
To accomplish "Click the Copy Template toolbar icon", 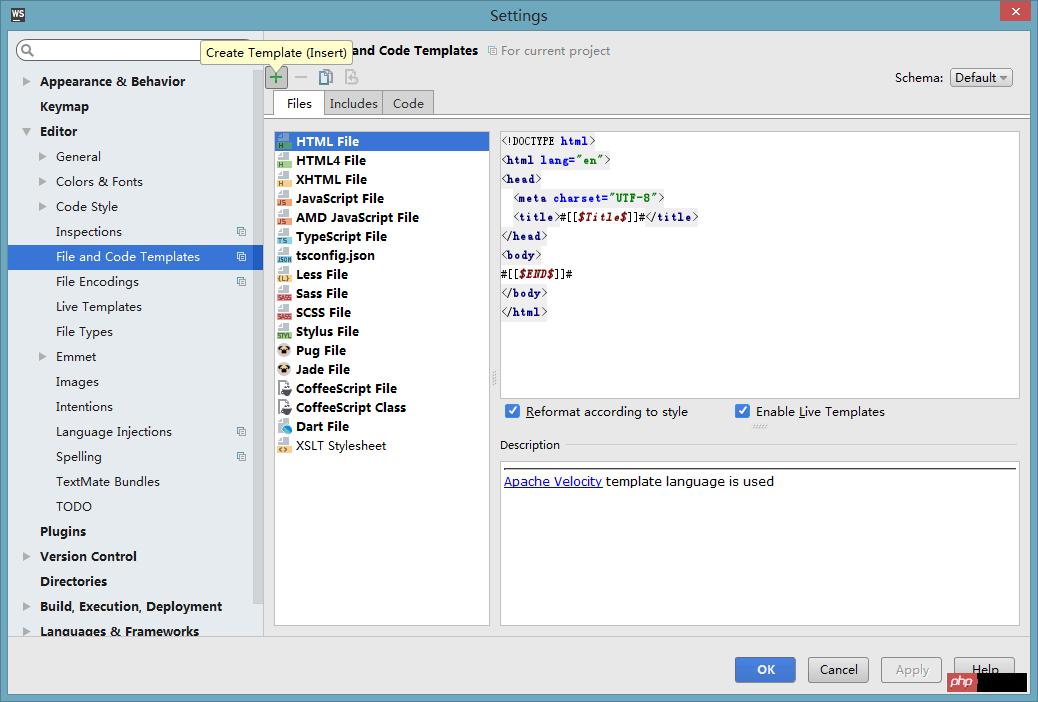I will (326, 78).
